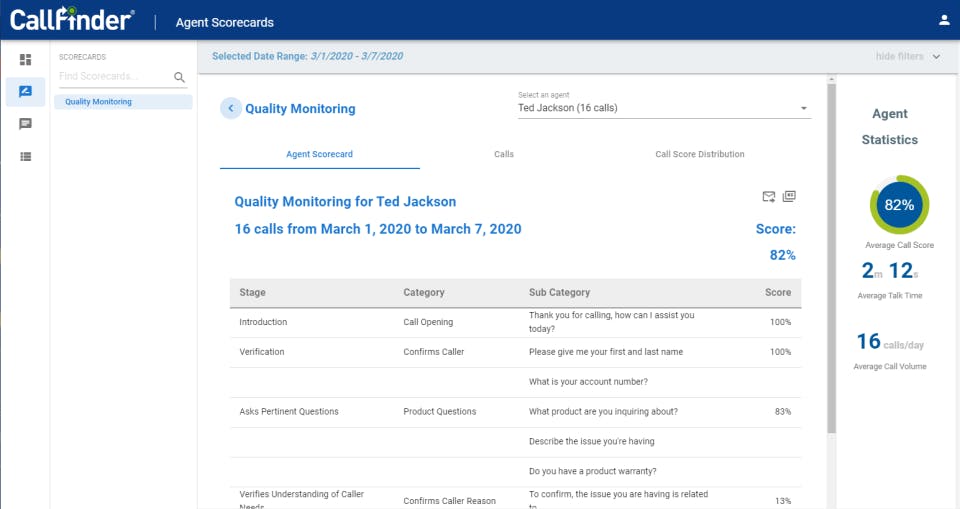
Task: Switch to the Calls tab
Action: 504,154
